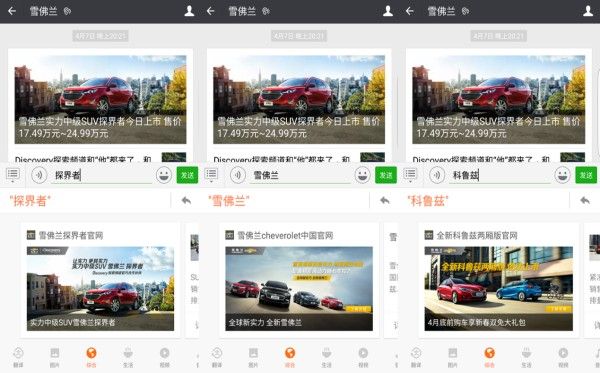
Task: Open the SUV launch article in the 探界者 panel
Action: coord(100,99)
